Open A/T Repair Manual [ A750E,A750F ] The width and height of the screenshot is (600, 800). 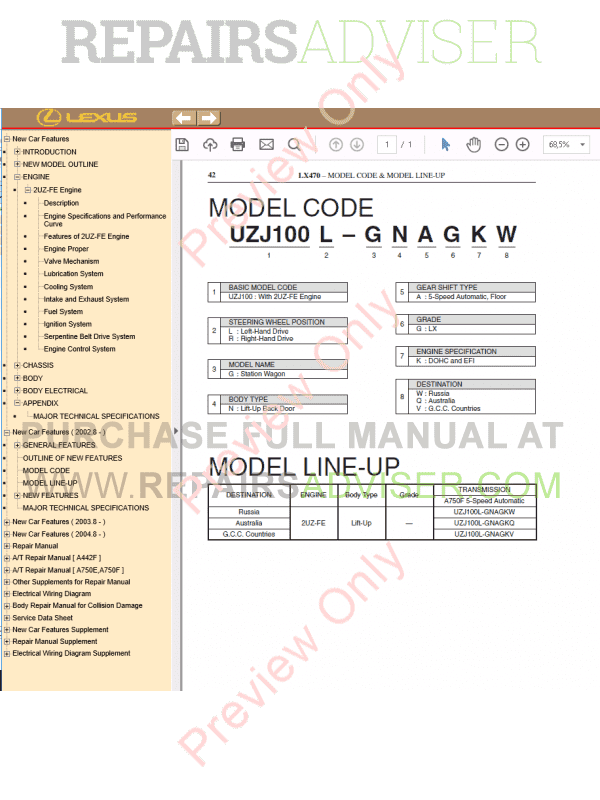(x=68, y=570)
